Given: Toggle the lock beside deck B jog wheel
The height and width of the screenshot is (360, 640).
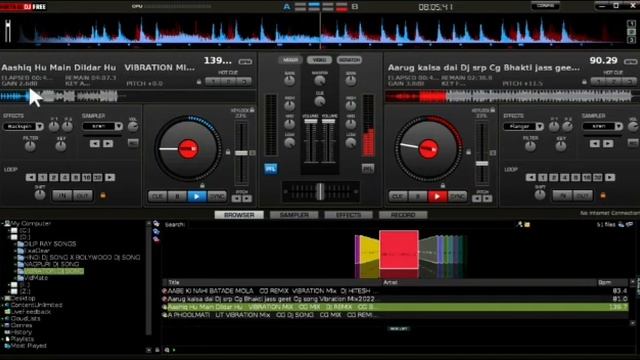Looking at the screenshot, I should pyautogui.click(x=468, y=152).
